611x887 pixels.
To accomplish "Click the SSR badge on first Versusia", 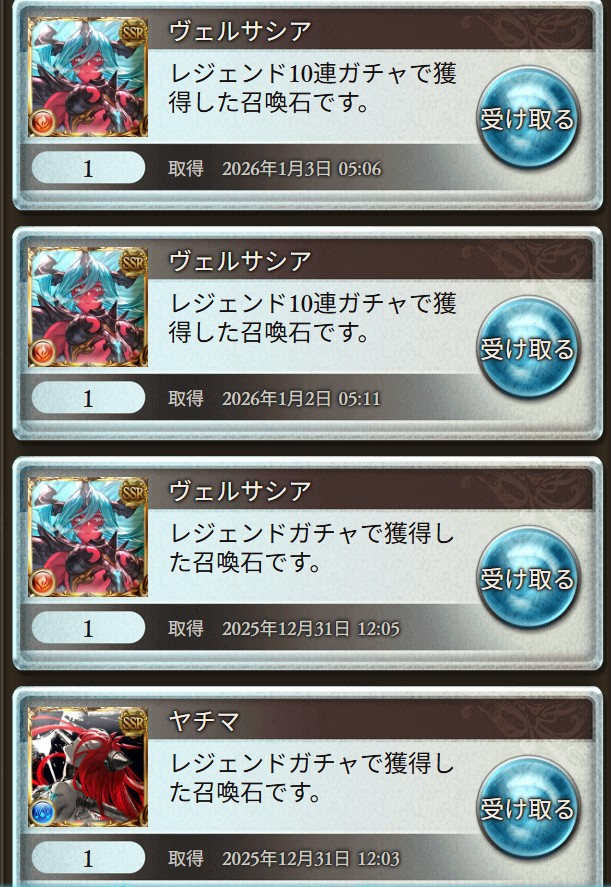I will tap(133, 33).
